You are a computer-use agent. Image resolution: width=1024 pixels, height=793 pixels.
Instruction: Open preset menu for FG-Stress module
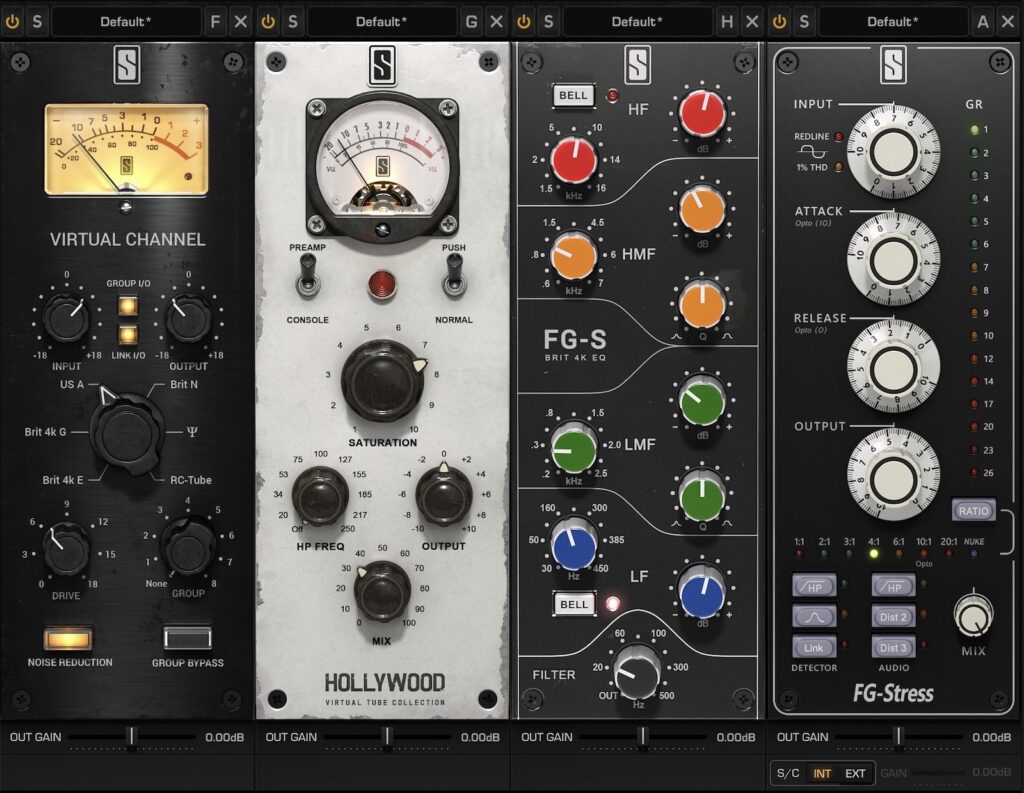pyautogui.click(x=893, y=22)
